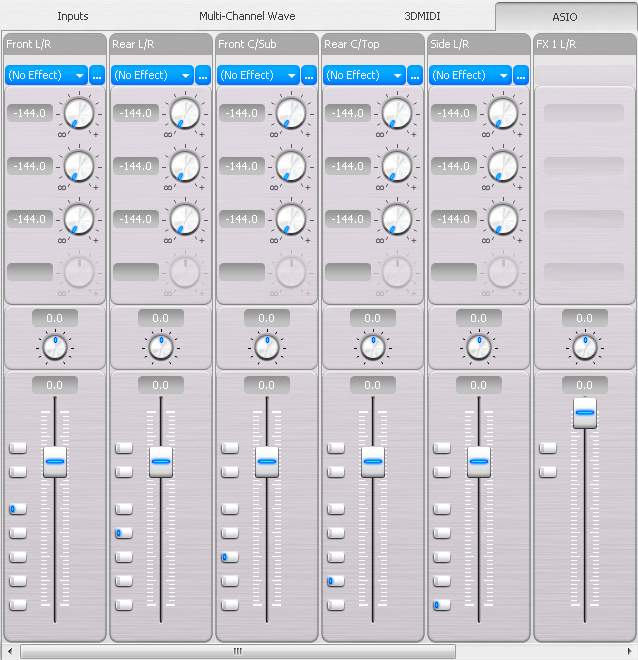The height and width of the screenshot is (660, 638).
Task: Click the top send knob in Front L/R strip
Action: pyautogui.click(x=78, y=114)
